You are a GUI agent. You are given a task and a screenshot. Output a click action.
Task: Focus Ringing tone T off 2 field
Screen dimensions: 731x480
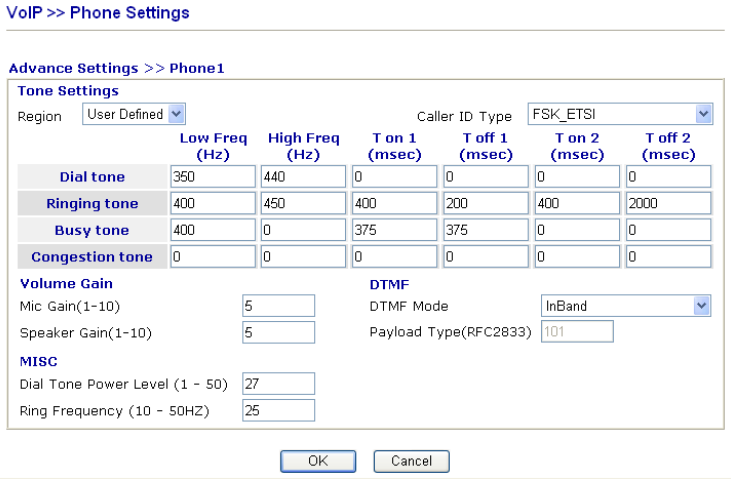(x=667, y=203)
